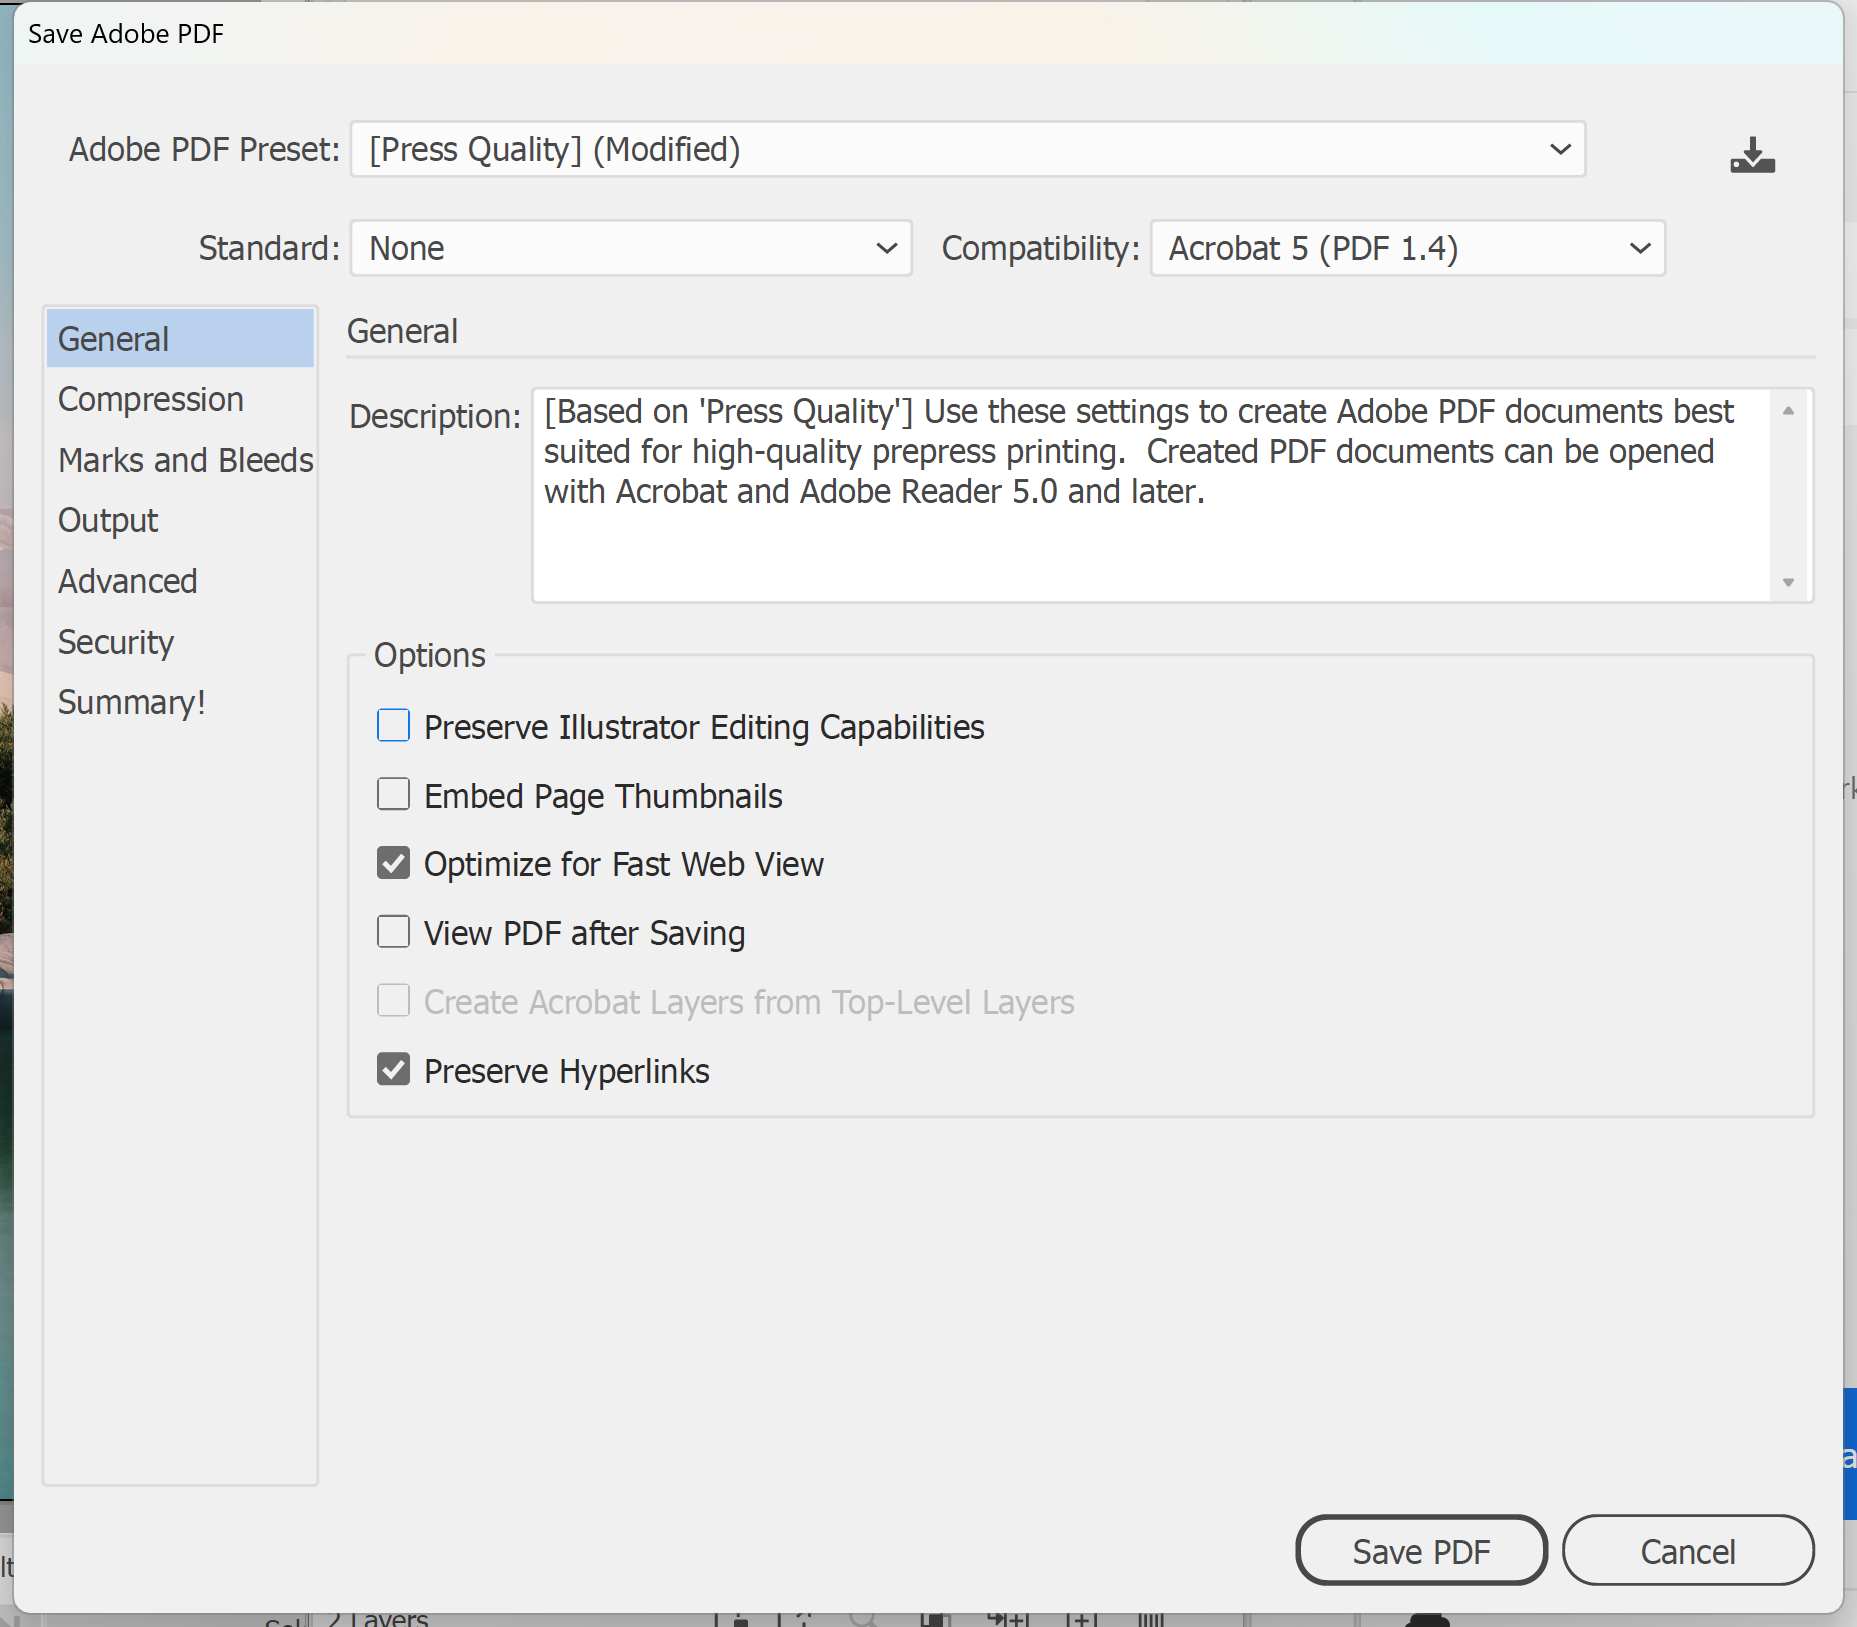
Task: Uncheck Preserve Hyperlinks option
Action: (393, 1069)
